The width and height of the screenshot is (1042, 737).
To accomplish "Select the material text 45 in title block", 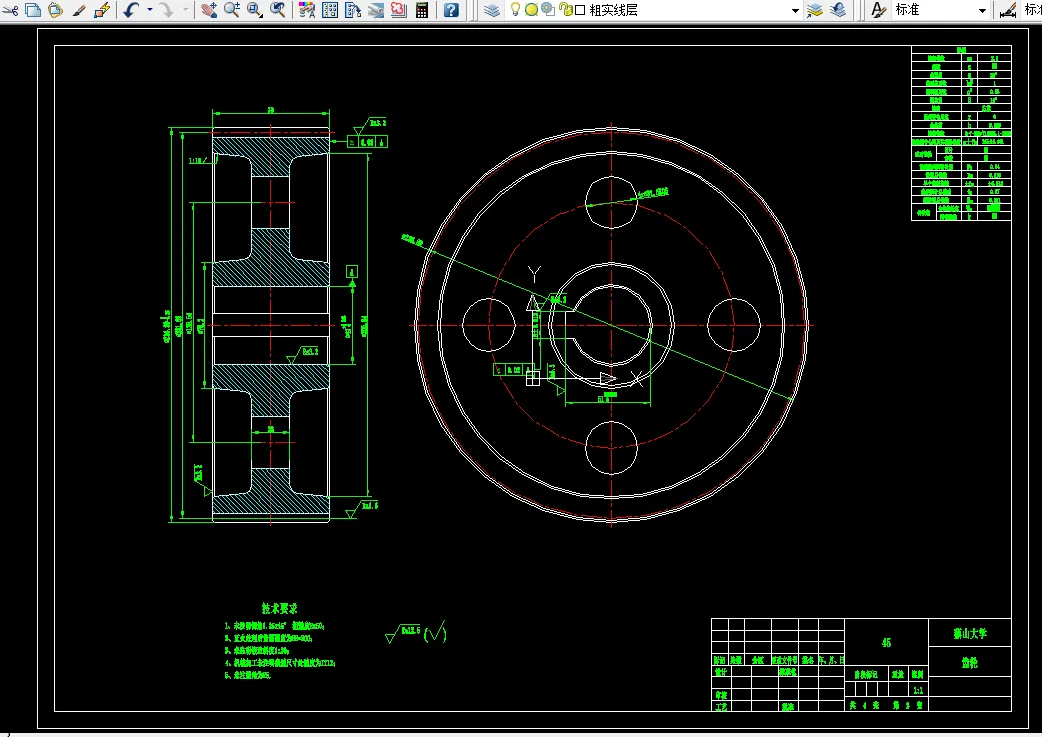I will [886, 643].
